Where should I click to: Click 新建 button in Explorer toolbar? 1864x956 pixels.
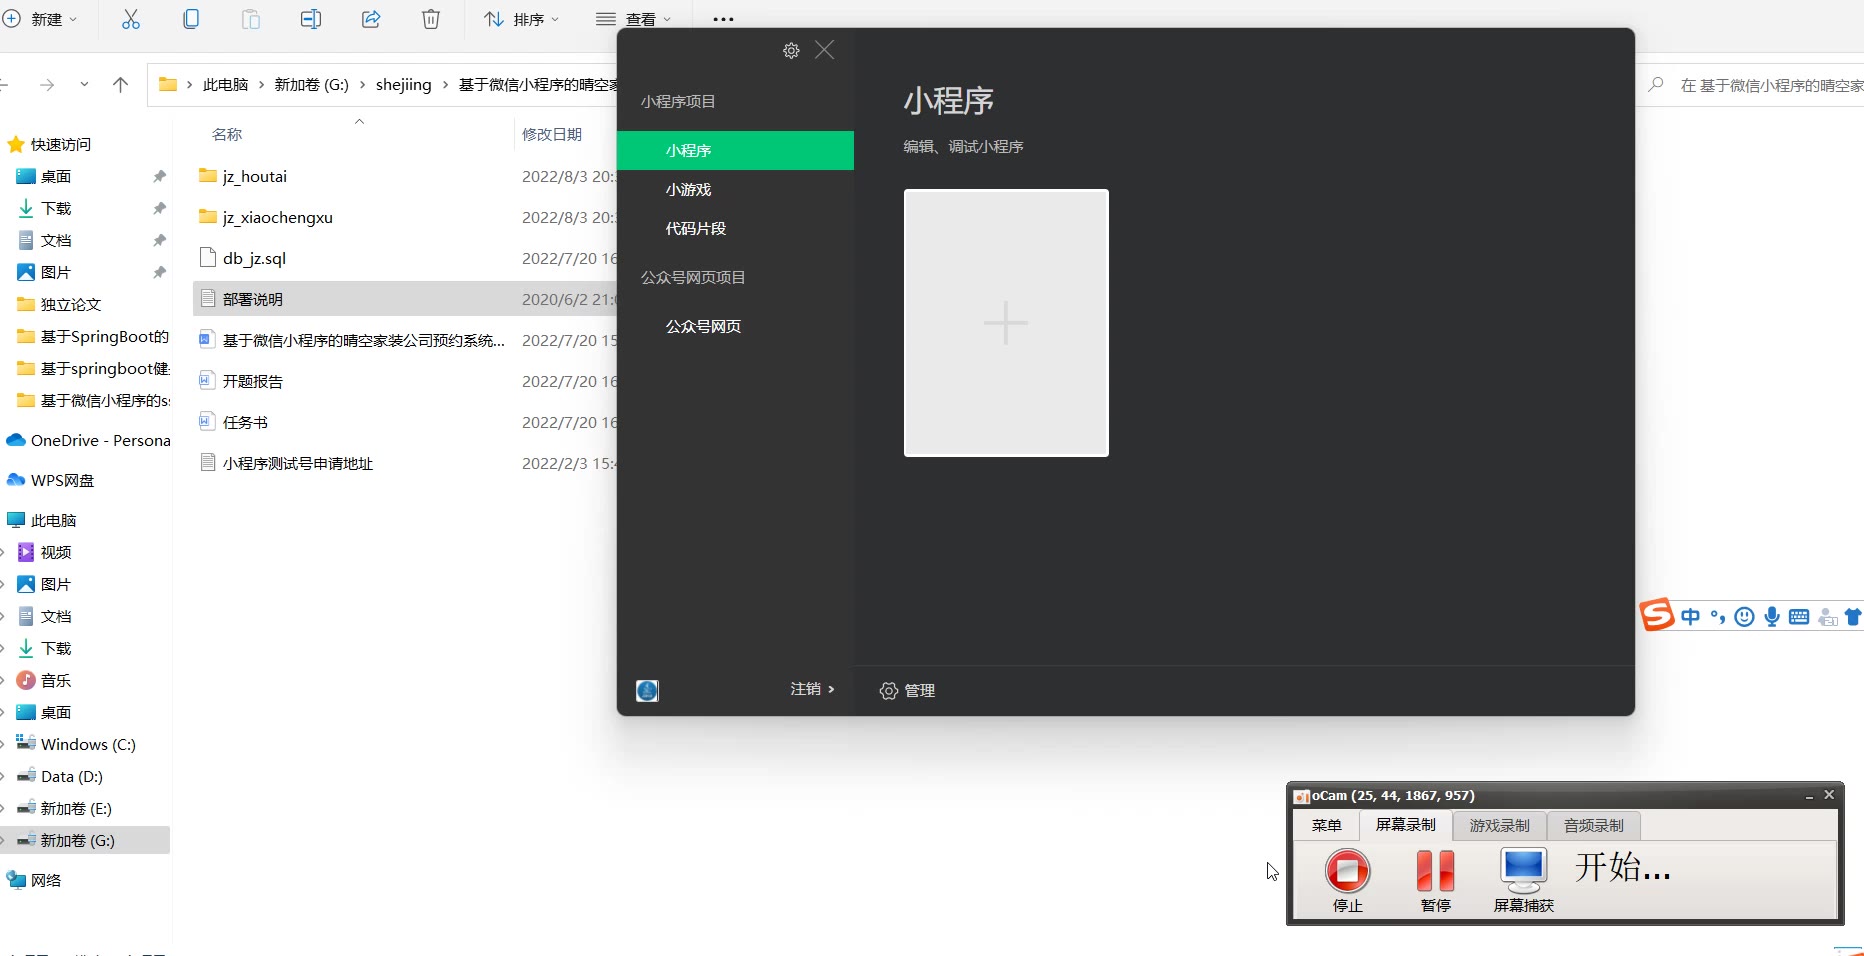click(x=40, y=19)
